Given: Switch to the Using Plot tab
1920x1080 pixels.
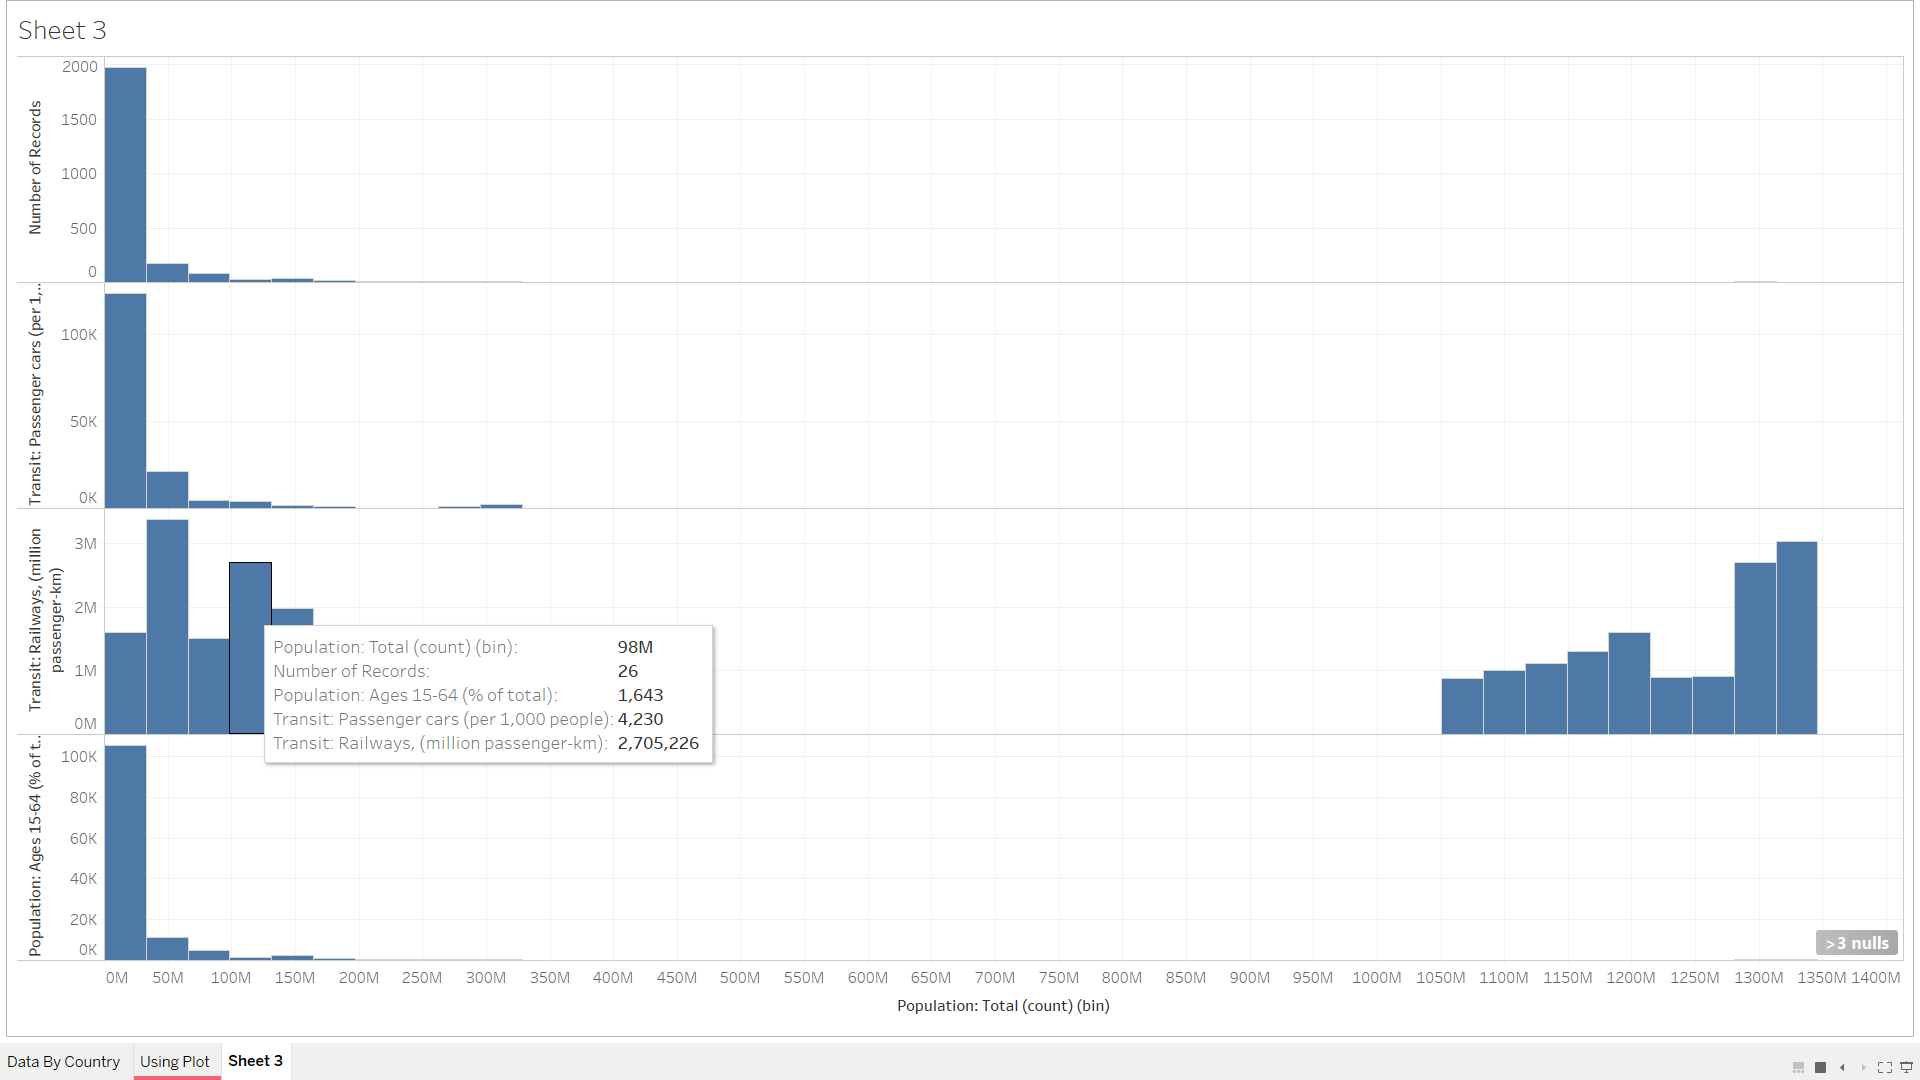Looking at the screenshot, I should (175, 1061).
